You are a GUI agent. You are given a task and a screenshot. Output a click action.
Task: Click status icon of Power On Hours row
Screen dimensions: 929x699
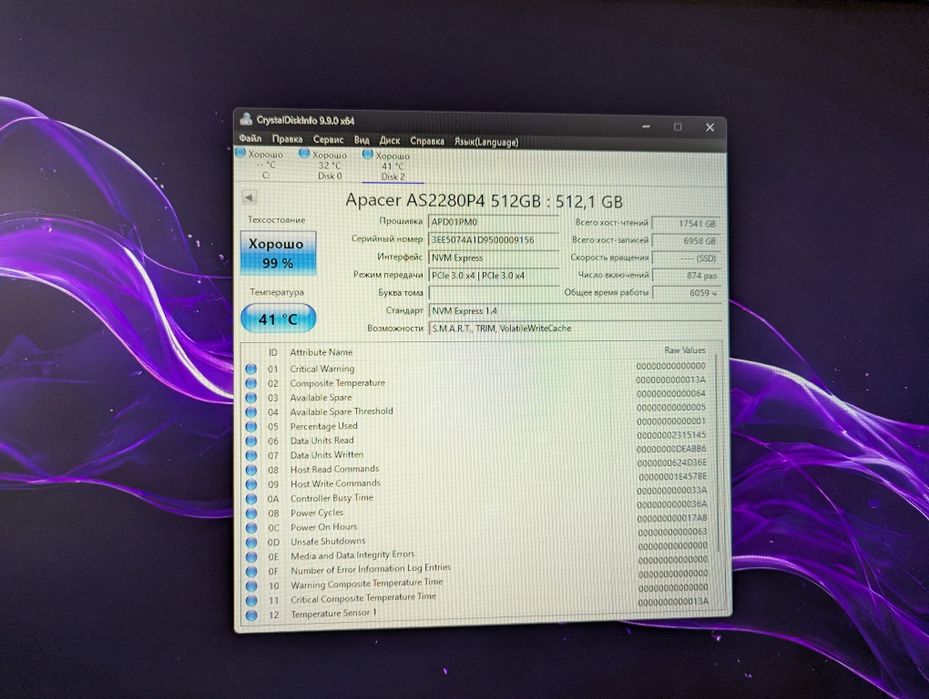coord(251,528)
